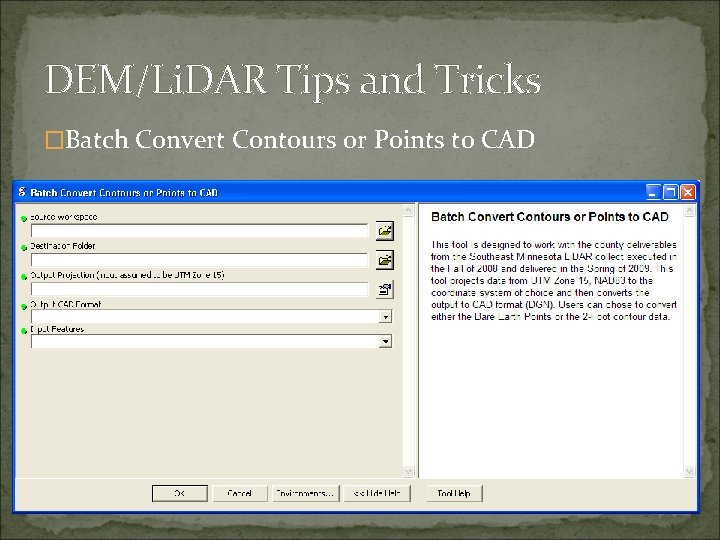The width and height of the screenshot is (720, 540).
Task: Click the Output Projection parameter label
Action: (127, 275)
